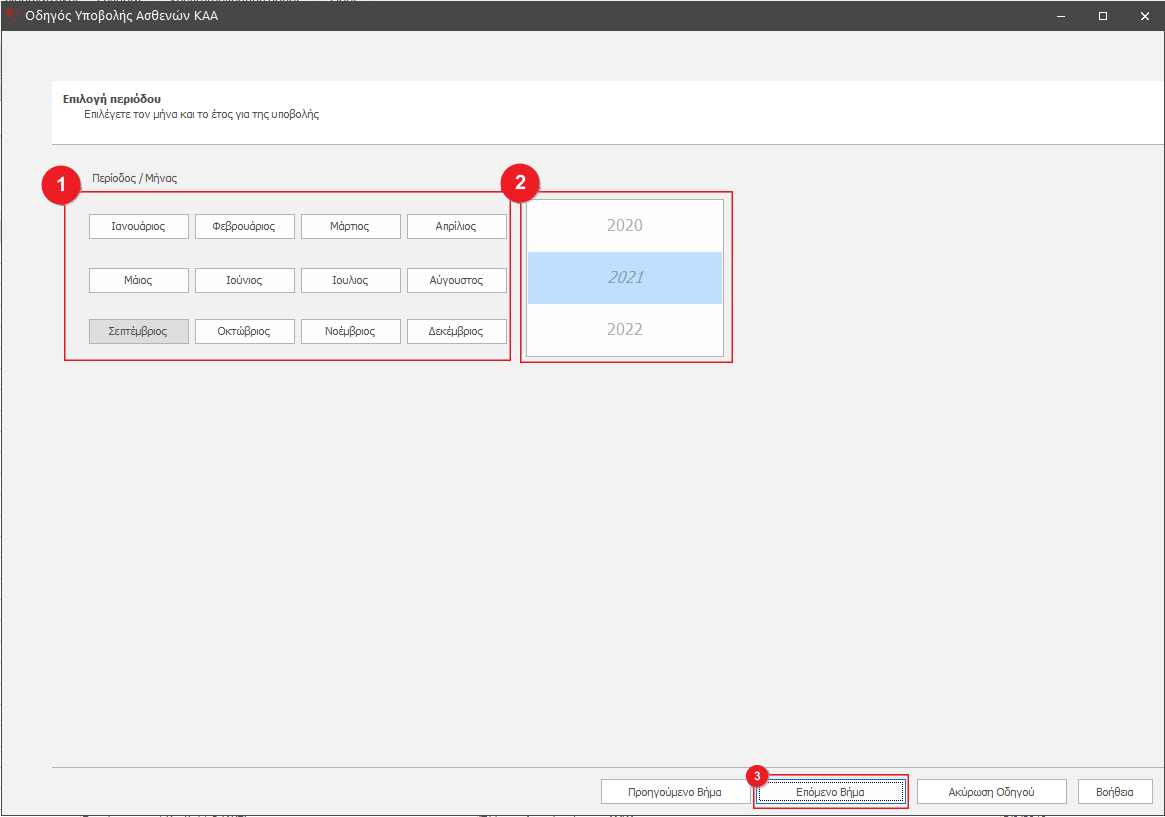1165x817 pixels.
Task: Choose Δεκέμβριος in the month grid
Action: tap(456, 331)
